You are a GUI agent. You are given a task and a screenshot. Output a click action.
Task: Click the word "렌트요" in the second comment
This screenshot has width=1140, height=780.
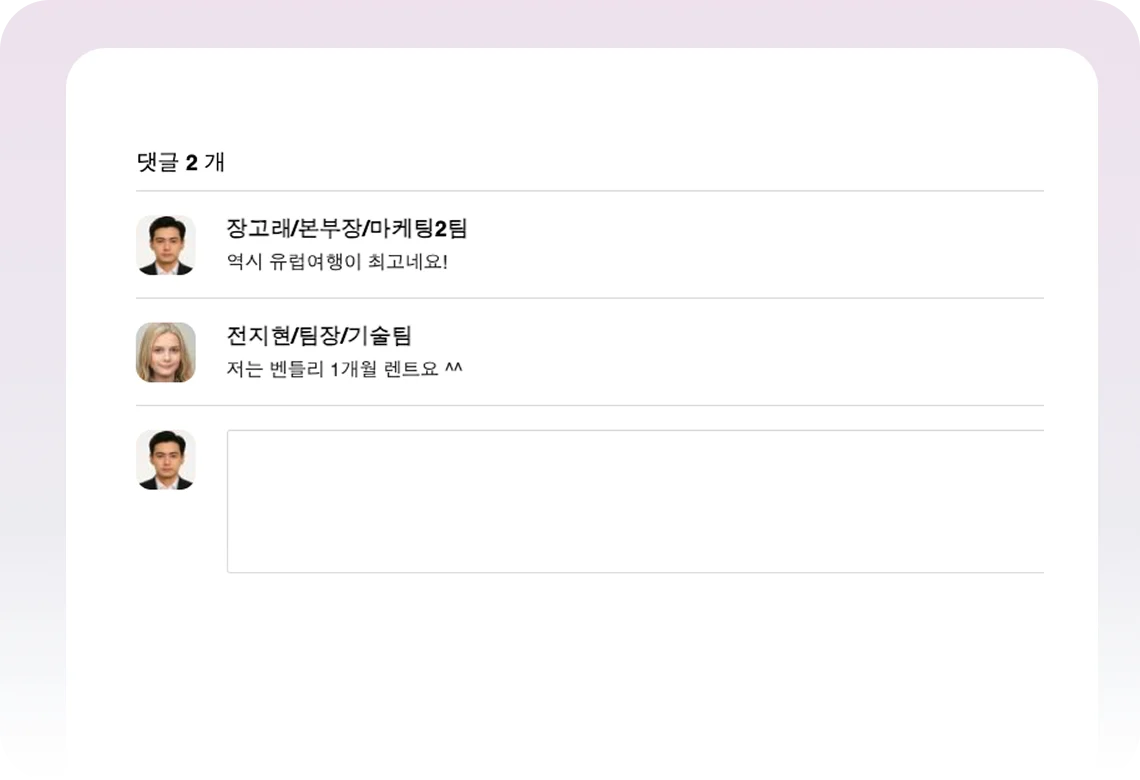pos(410,370)
